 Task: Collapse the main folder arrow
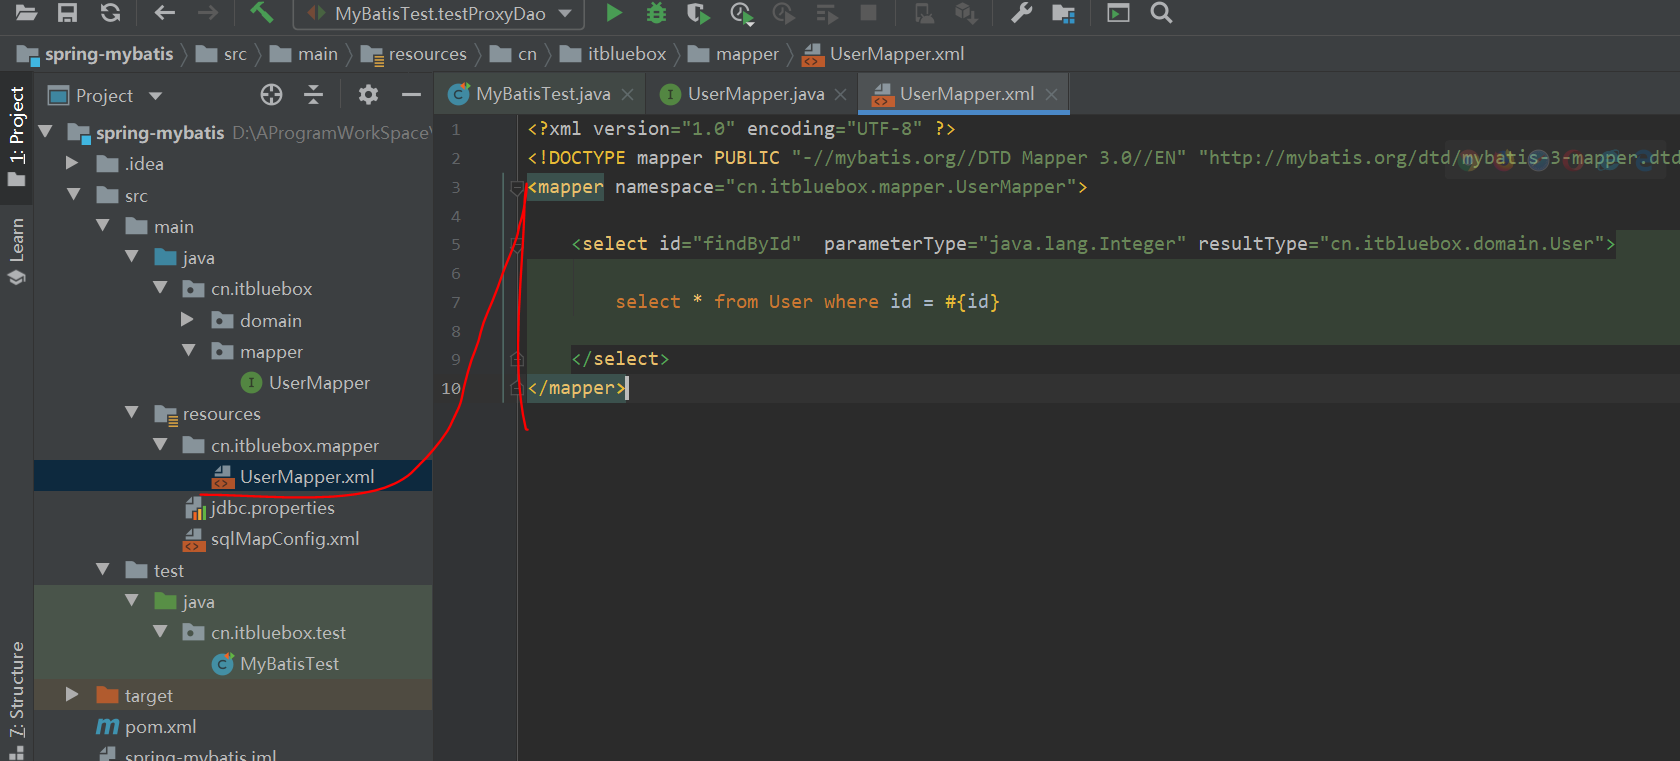[103, 226]
